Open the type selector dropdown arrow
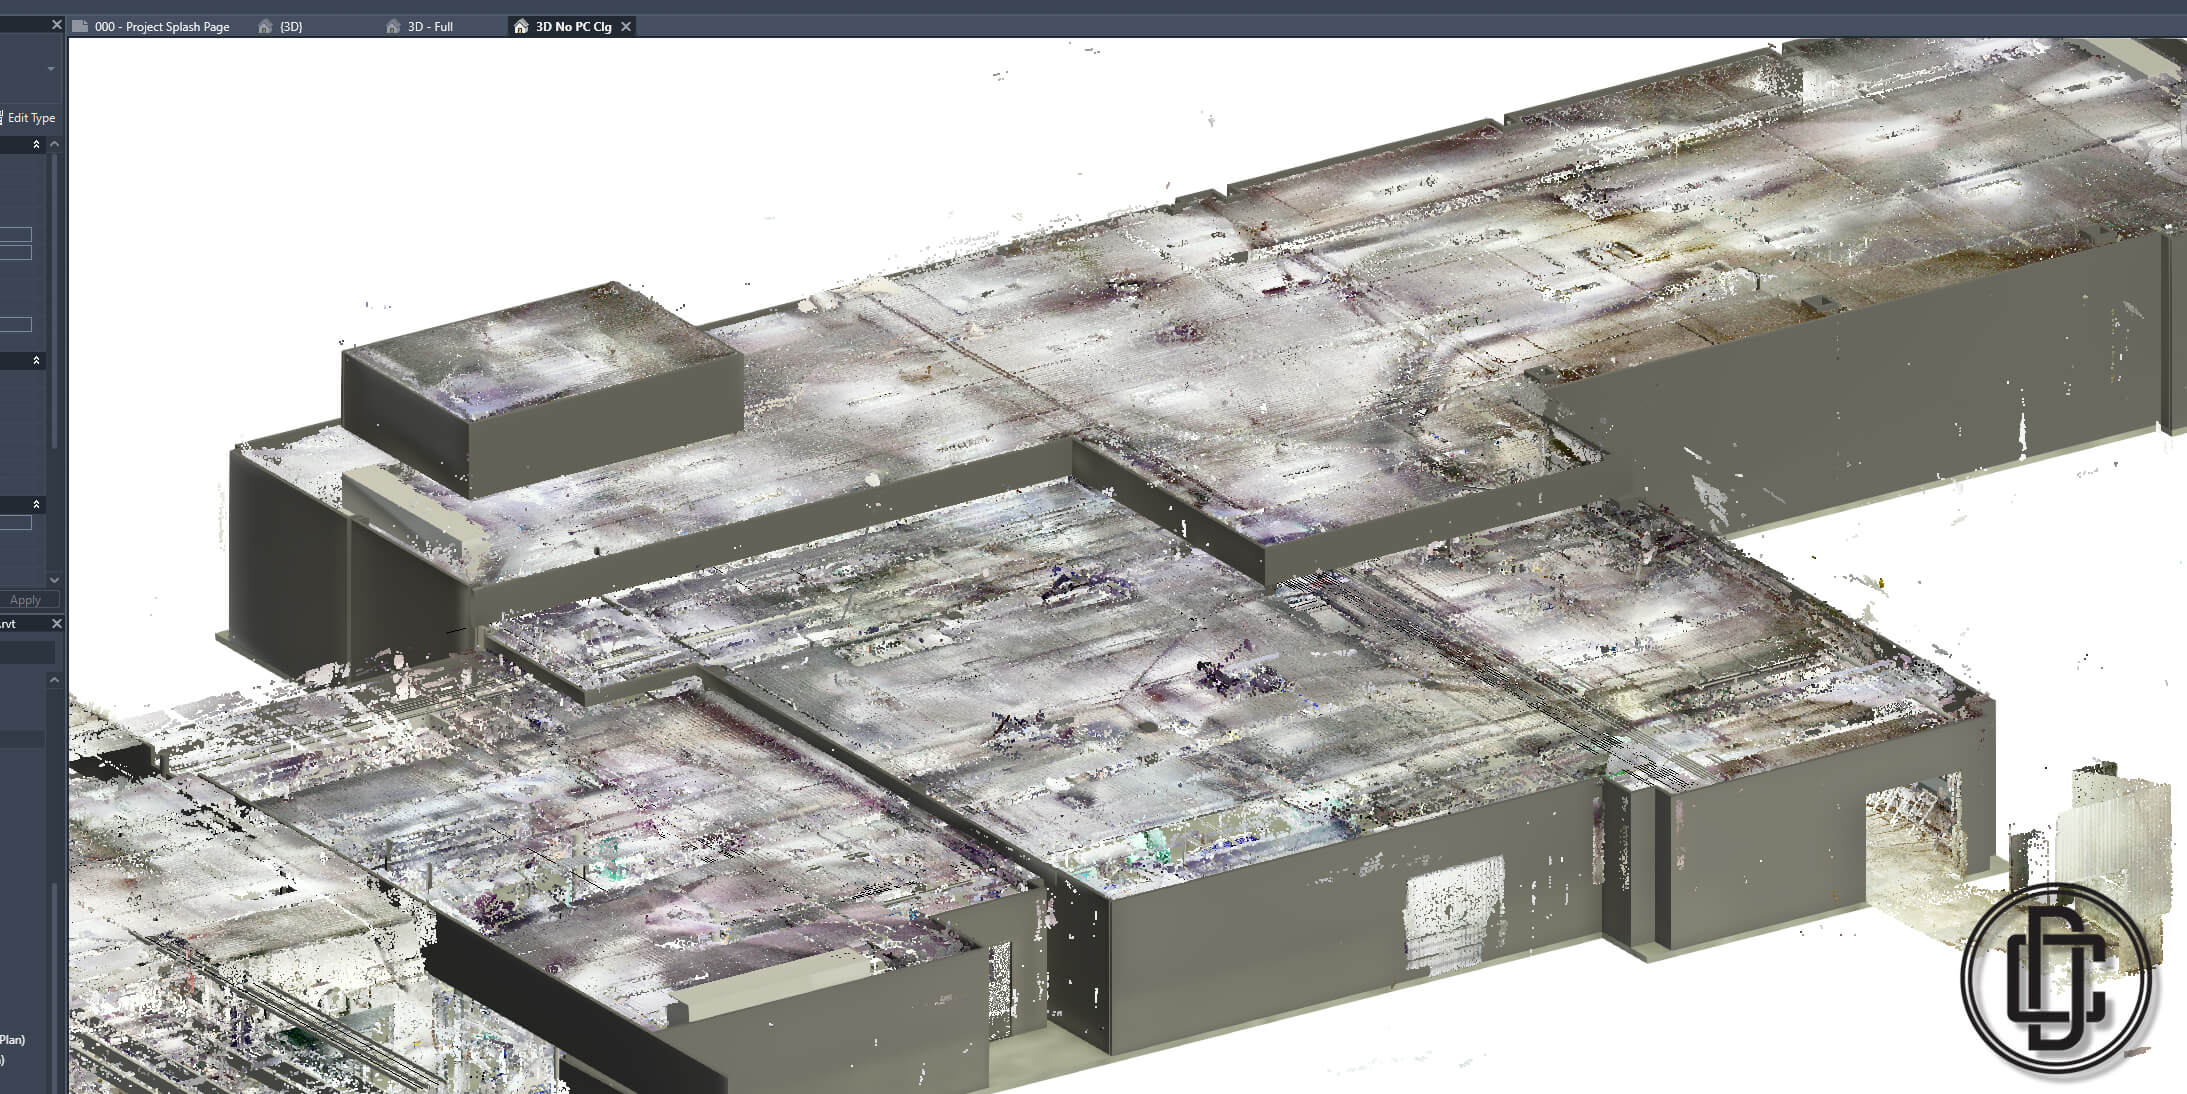2187x1094 pixels. click(x=50, y=69)
